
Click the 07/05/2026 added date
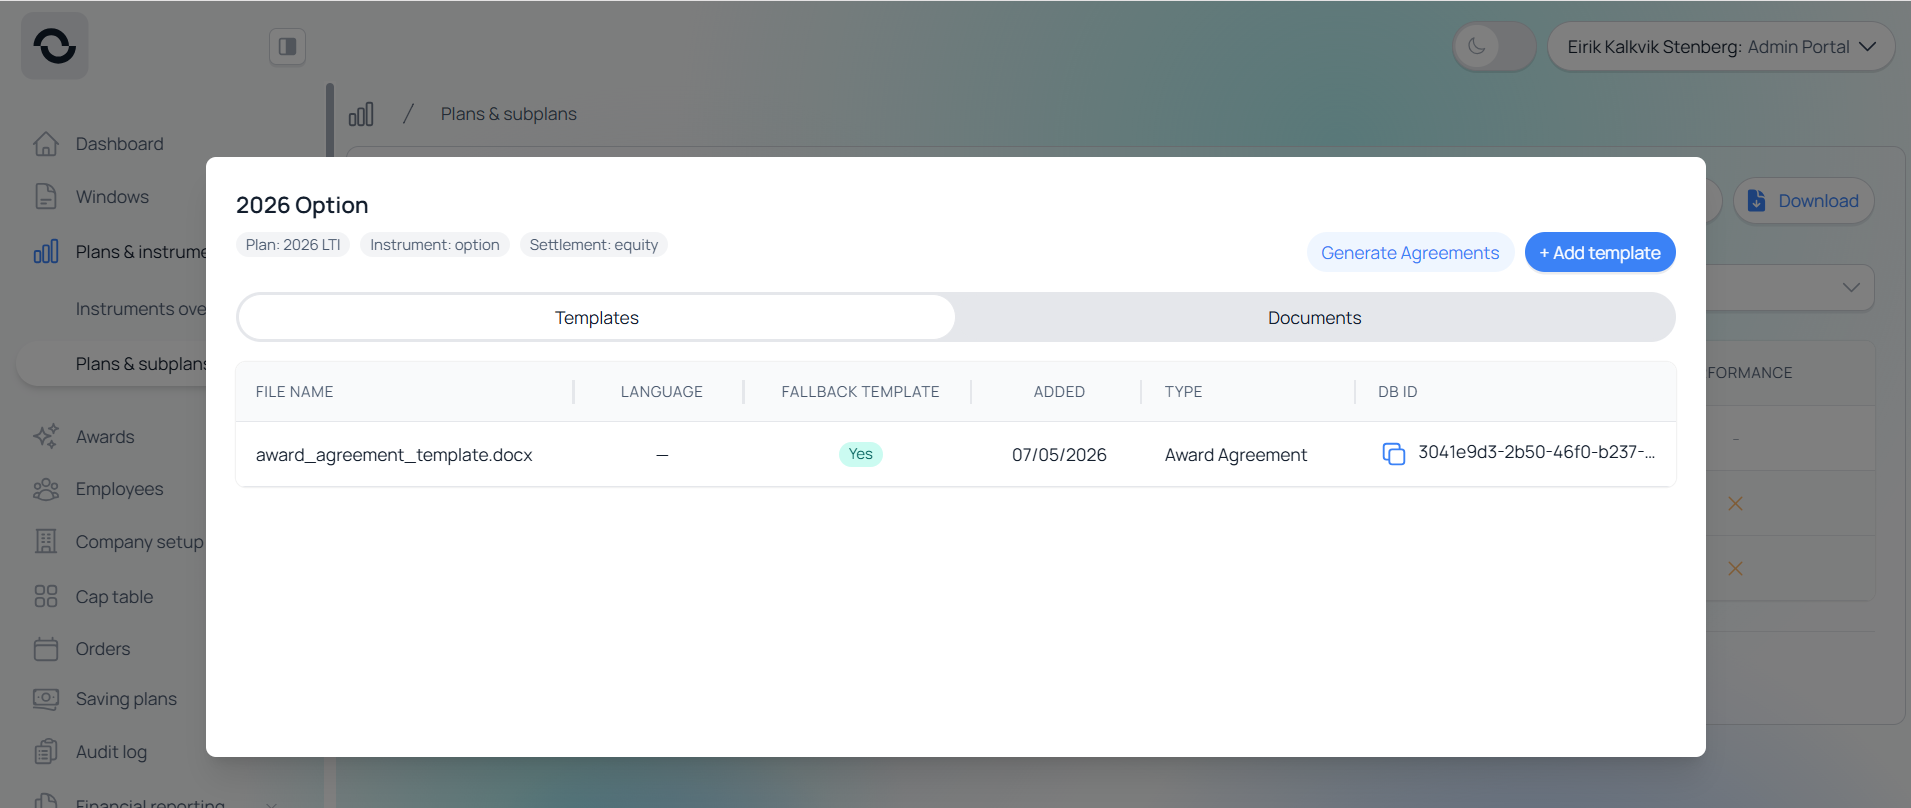[x=1059, y=455]
